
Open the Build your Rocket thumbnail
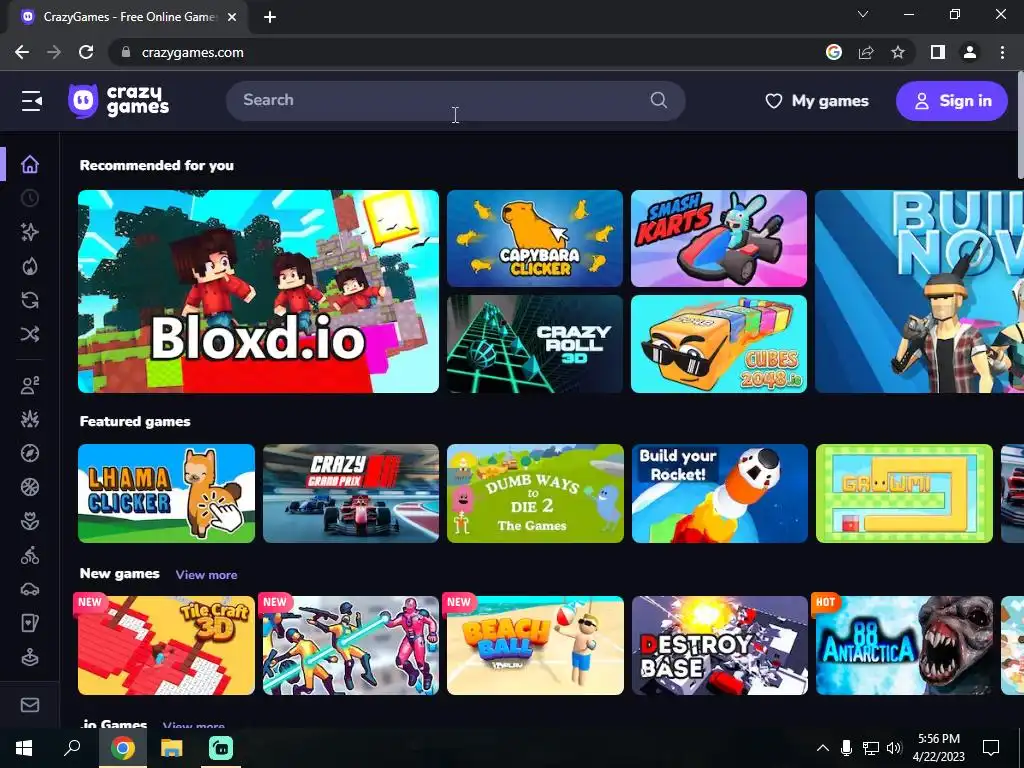(x=720, y=493)
